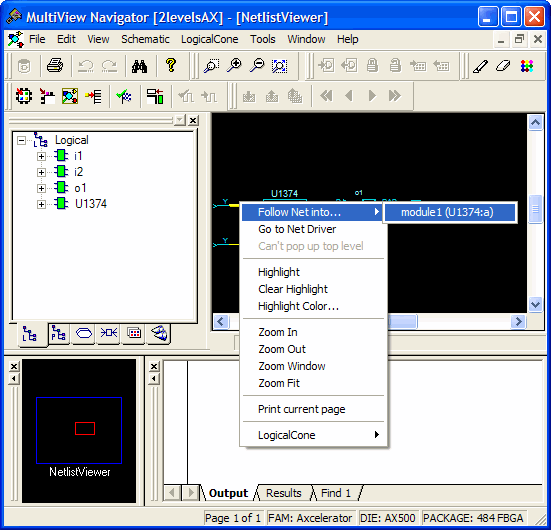Screen dimensions: 551x530
Task: Expand the i2 tree node
Action: [x=41, y=172]
